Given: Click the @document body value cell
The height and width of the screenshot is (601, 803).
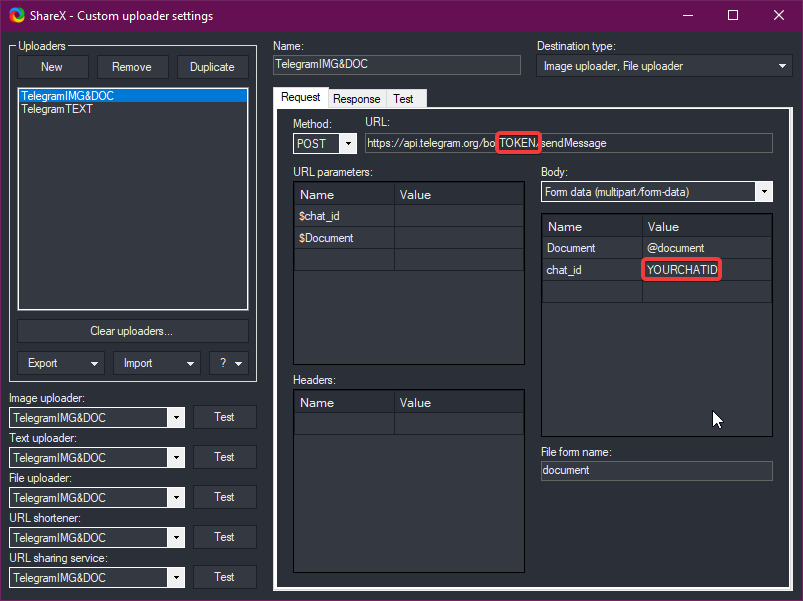Looking at the screenshot, I should pyautogui.click(x=707, y=248).
